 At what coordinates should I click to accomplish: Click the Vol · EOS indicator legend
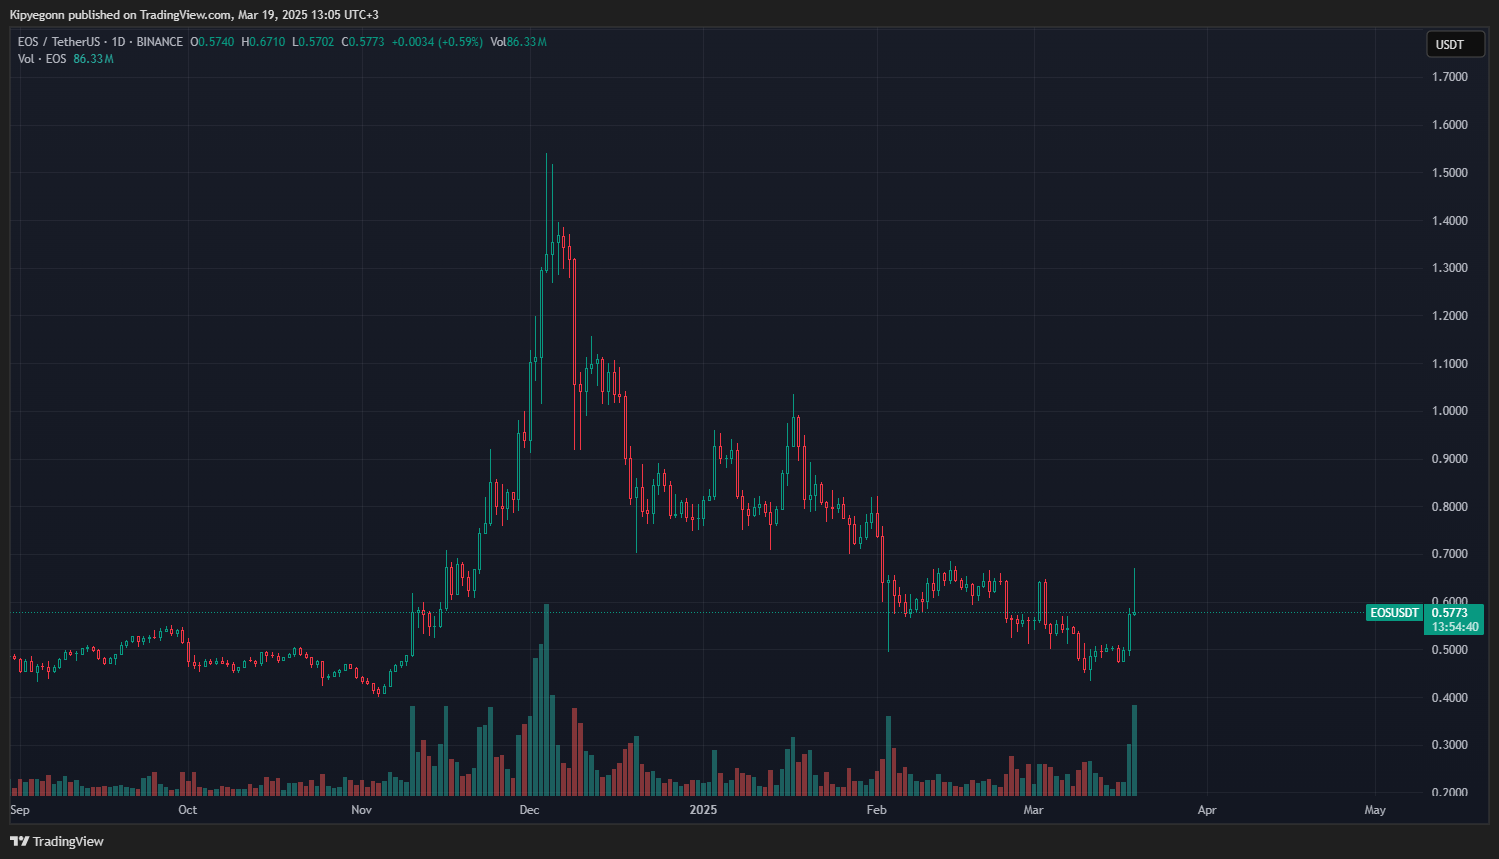(65, 59)
